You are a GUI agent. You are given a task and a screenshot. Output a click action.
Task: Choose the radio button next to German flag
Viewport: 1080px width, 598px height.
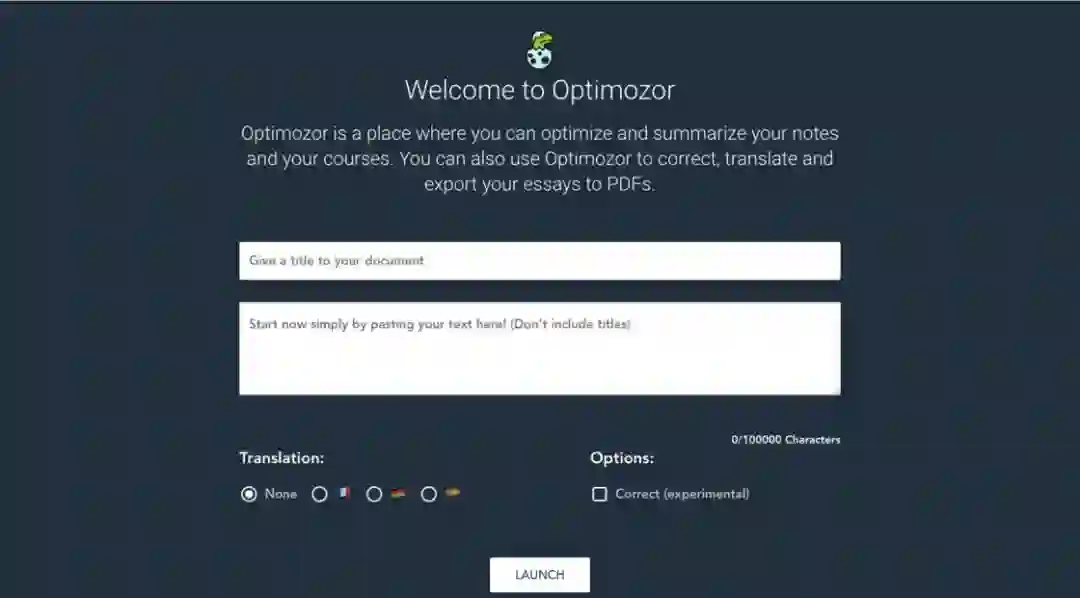[374, 494]
